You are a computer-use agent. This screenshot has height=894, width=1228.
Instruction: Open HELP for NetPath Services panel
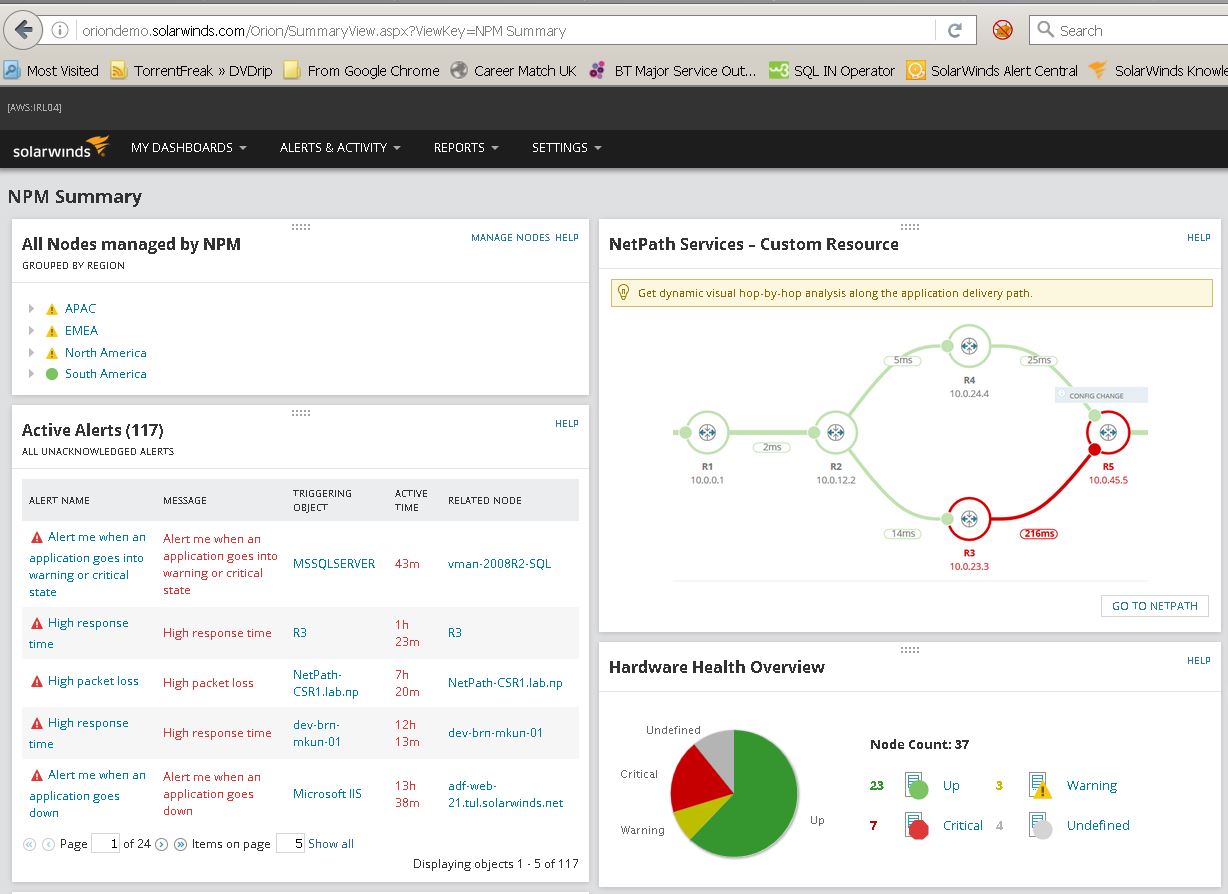[x=1199, y=238]
